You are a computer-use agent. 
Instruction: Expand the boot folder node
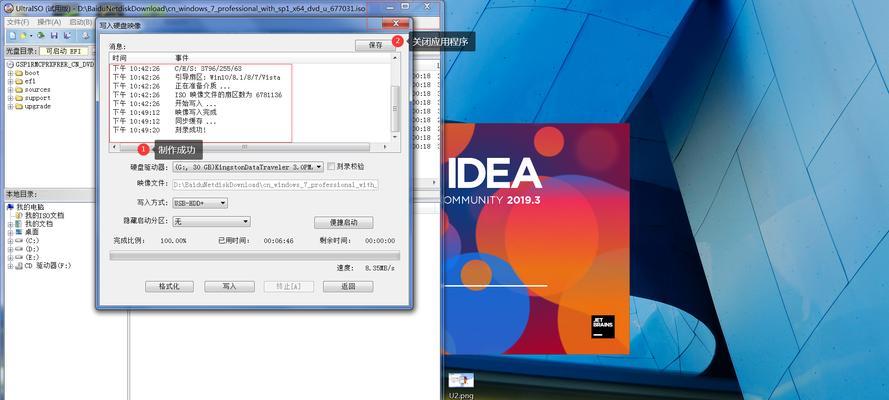pyautogui.click(x=10, y=73)
